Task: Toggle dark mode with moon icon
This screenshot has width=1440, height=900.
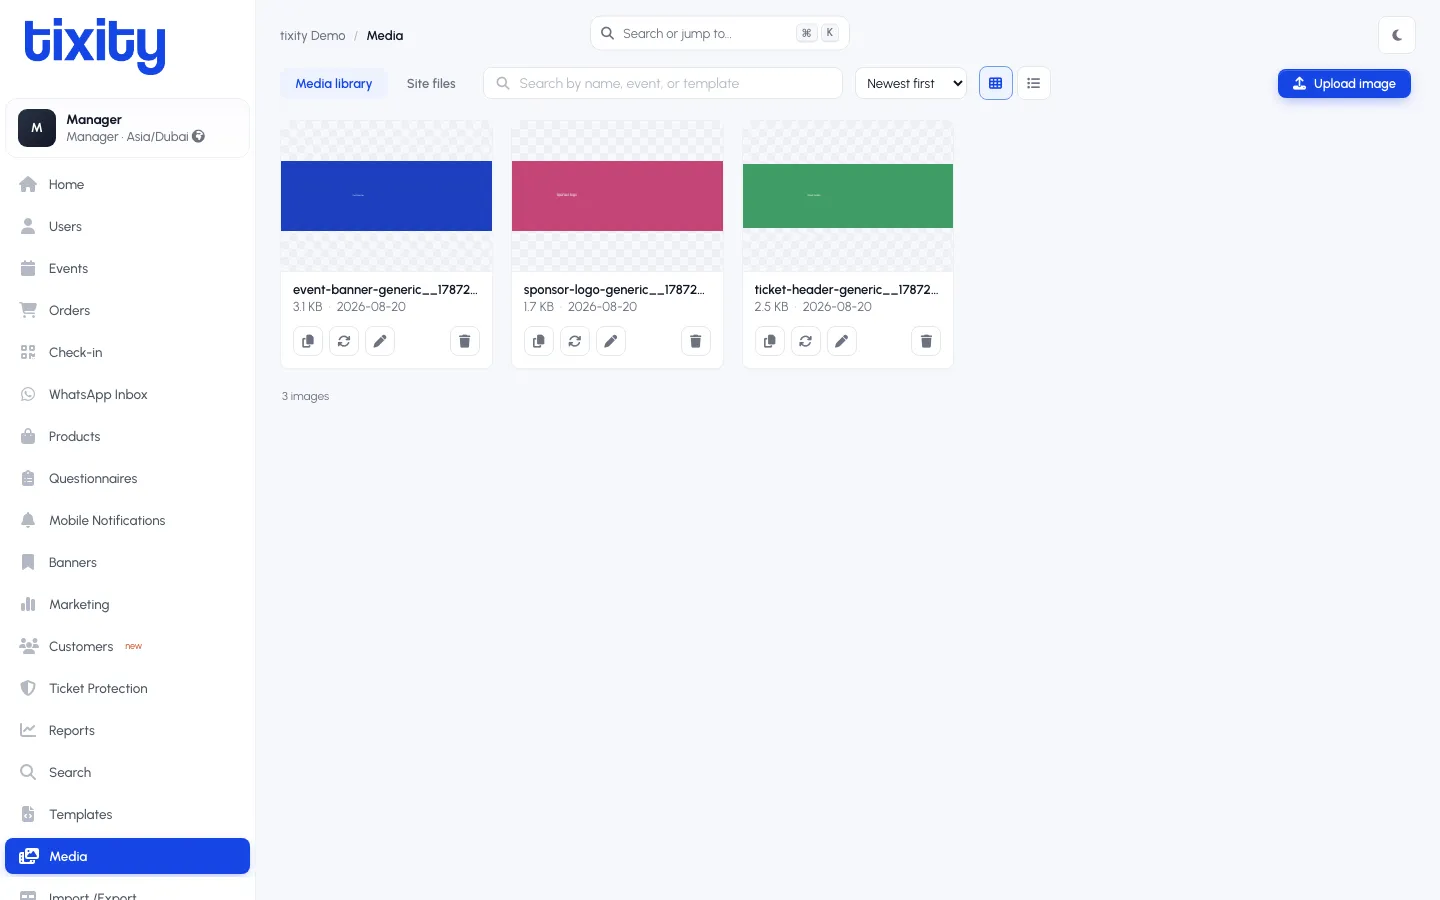Action: click(x=1397, y=35)
